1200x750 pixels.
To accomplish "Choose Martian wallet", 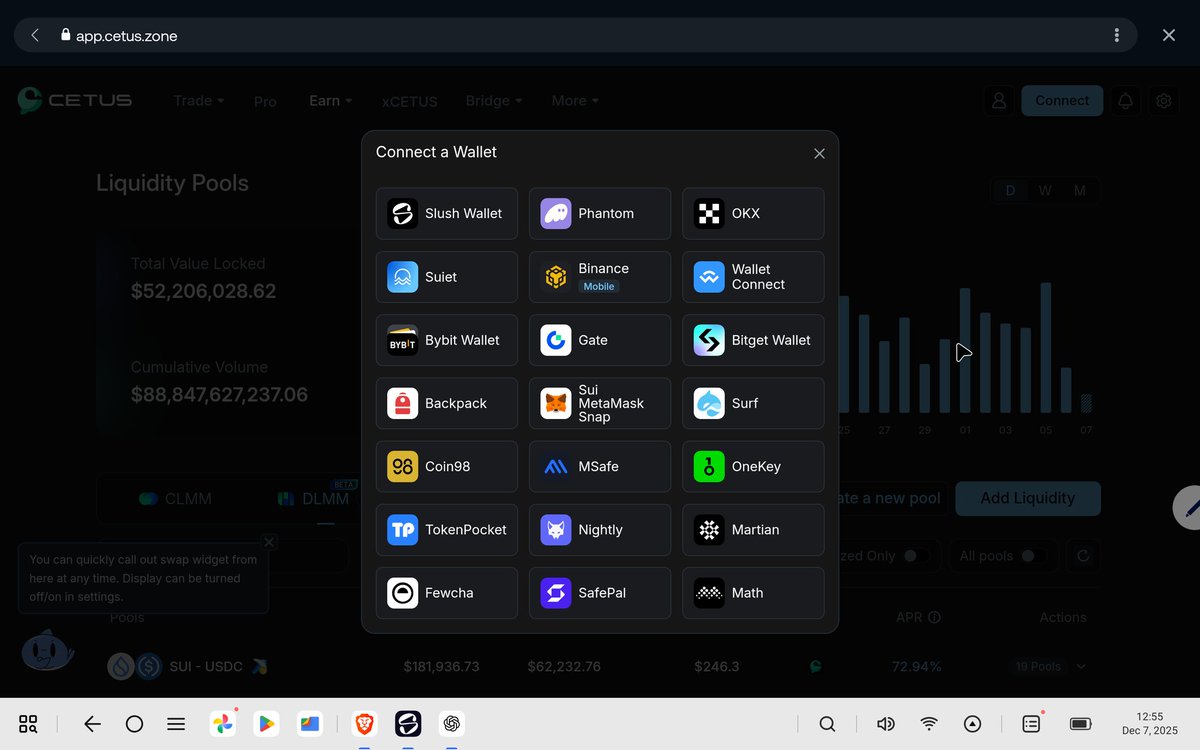I will pos(753,530).
